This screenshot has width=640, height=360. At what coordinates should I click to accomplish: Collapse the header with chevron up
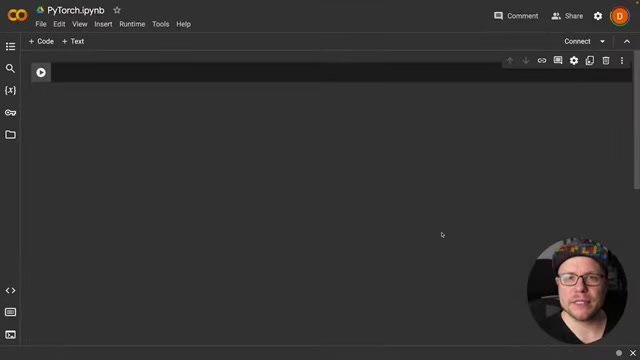point(627,41)
